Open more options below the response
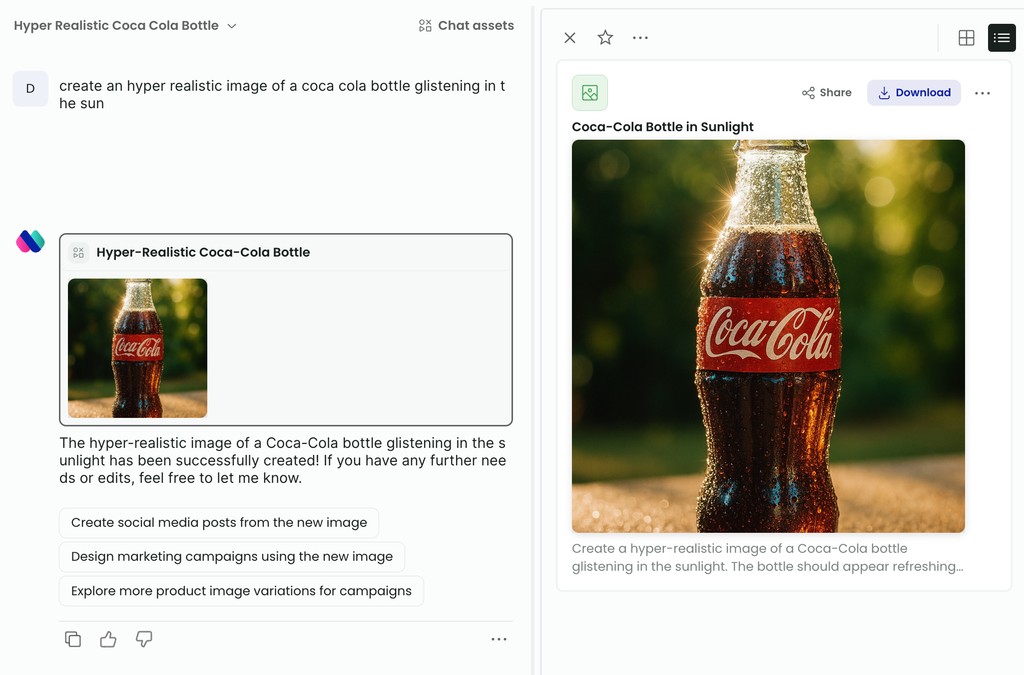Image resolution: width=1024 pixels, height=675 pixels. (x=499, y=640)
